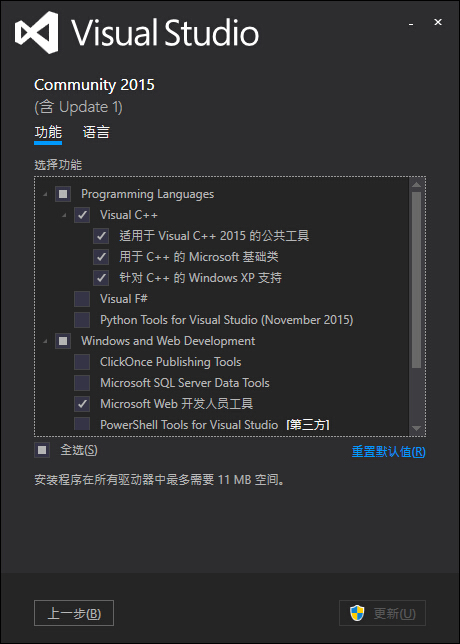460x644 pixels.
Task: Close the Visual Studio installer window
Action: click(438, 22)
